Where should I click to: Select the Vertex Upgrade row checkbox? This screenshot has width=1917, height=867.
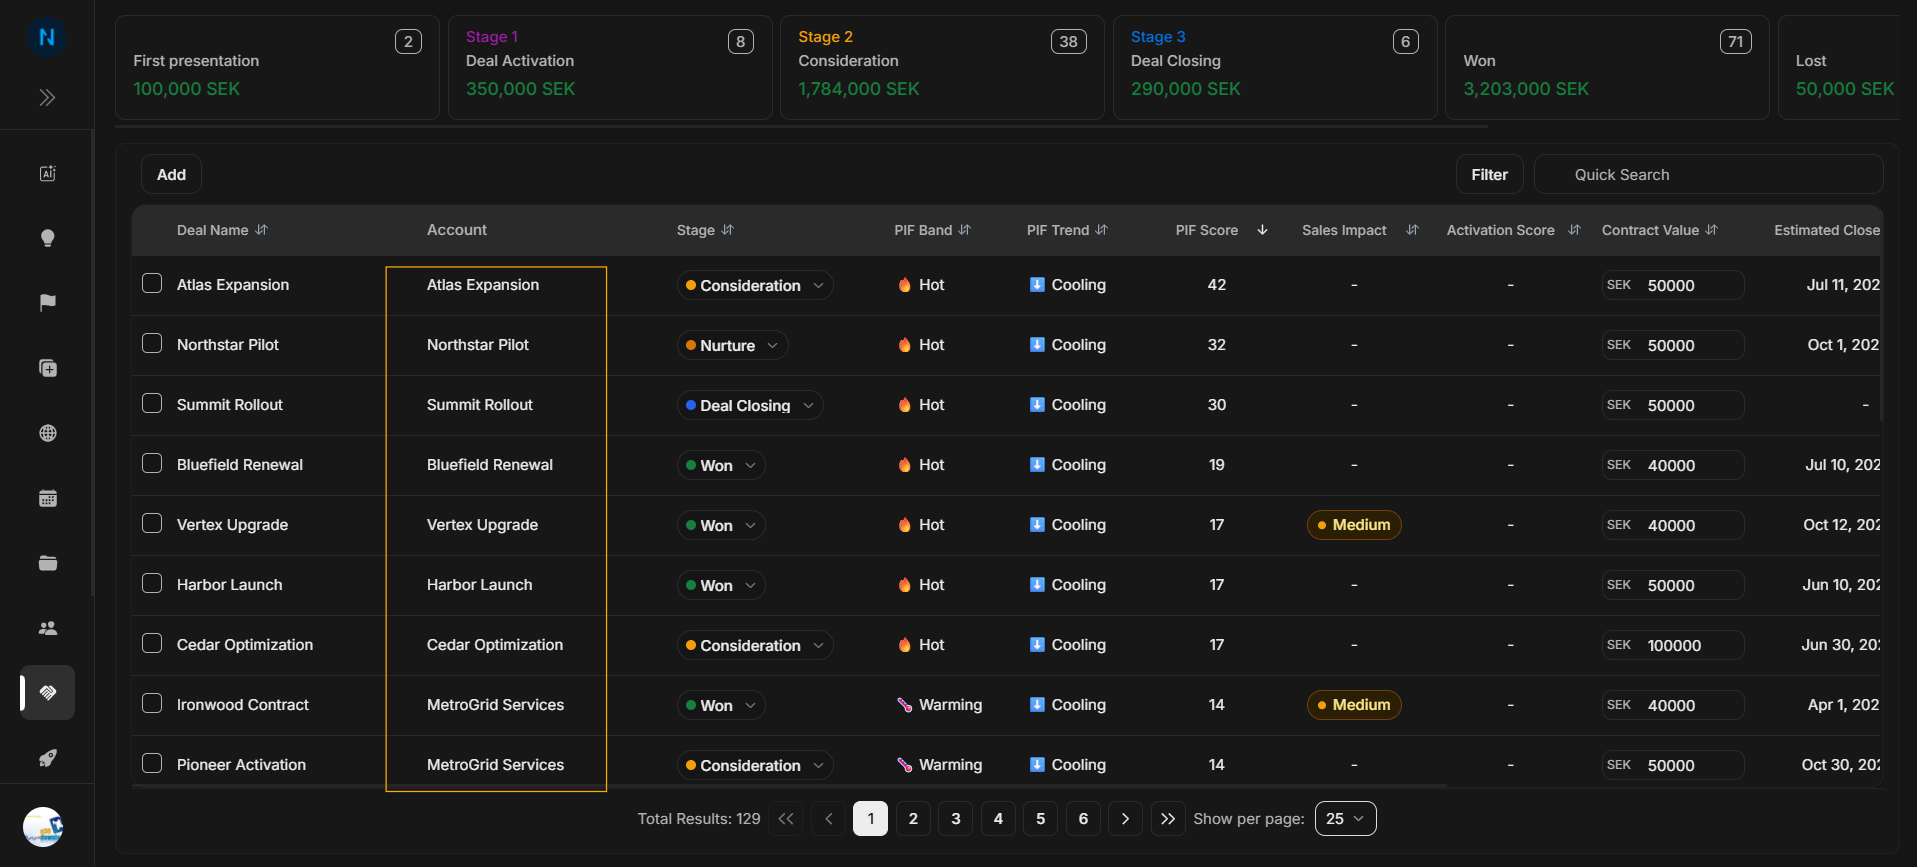click(152, 523)
